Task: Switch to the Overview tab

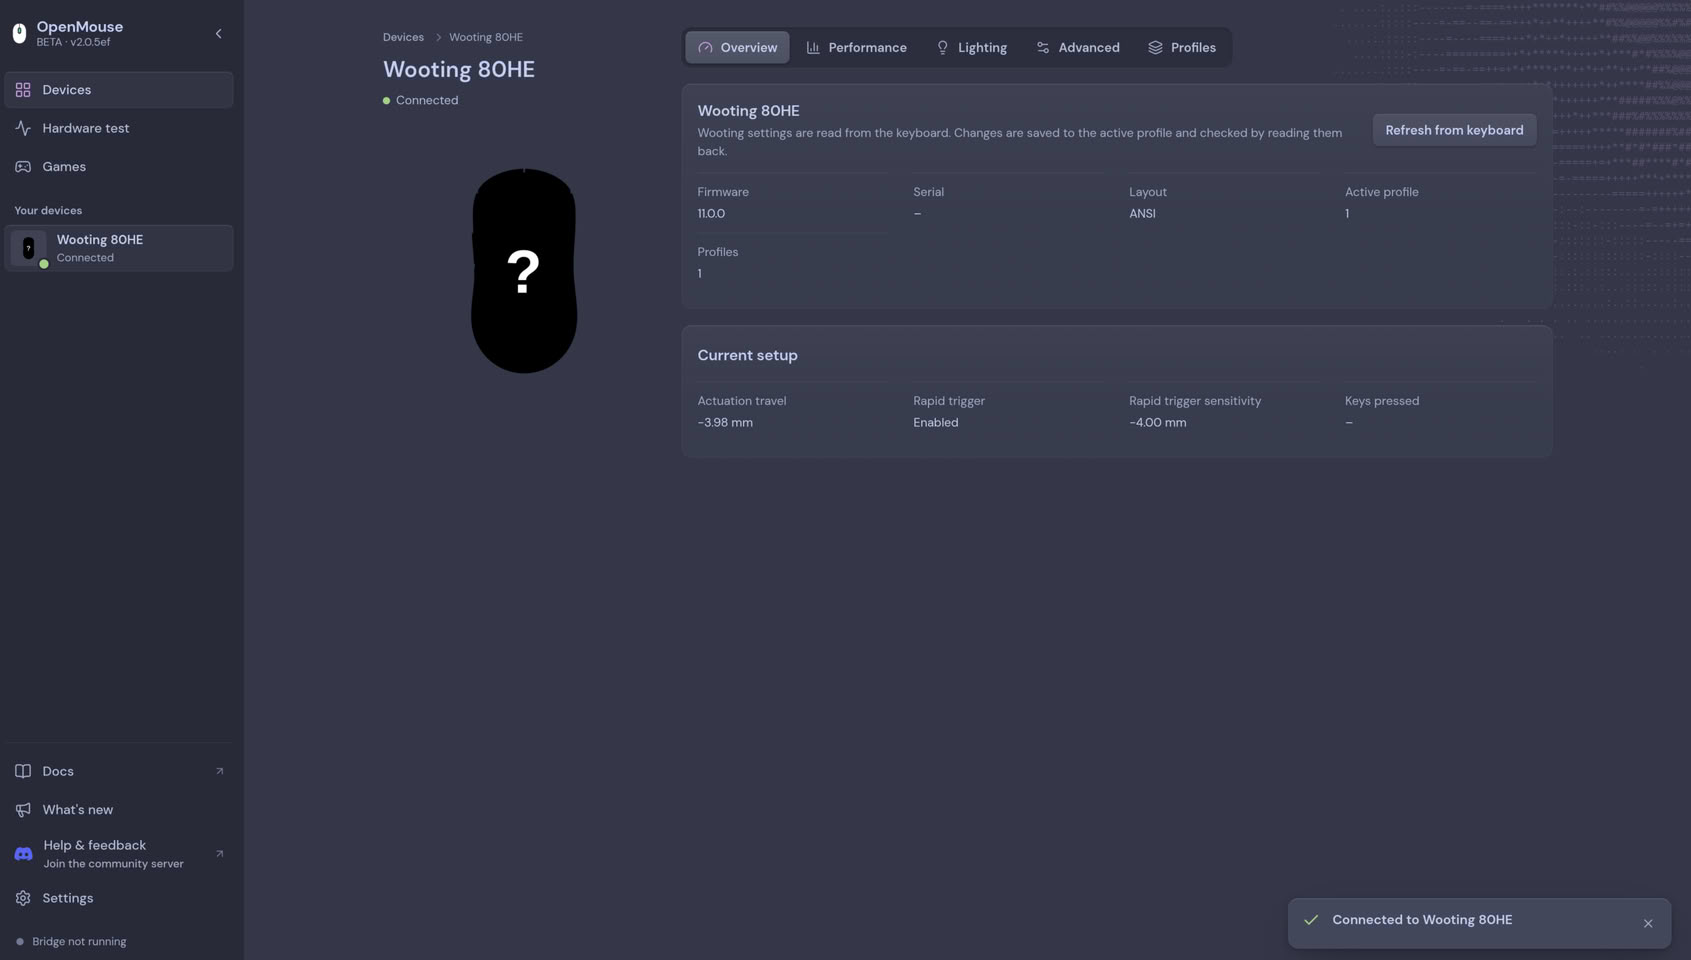Action: click(x=737, y=48)
